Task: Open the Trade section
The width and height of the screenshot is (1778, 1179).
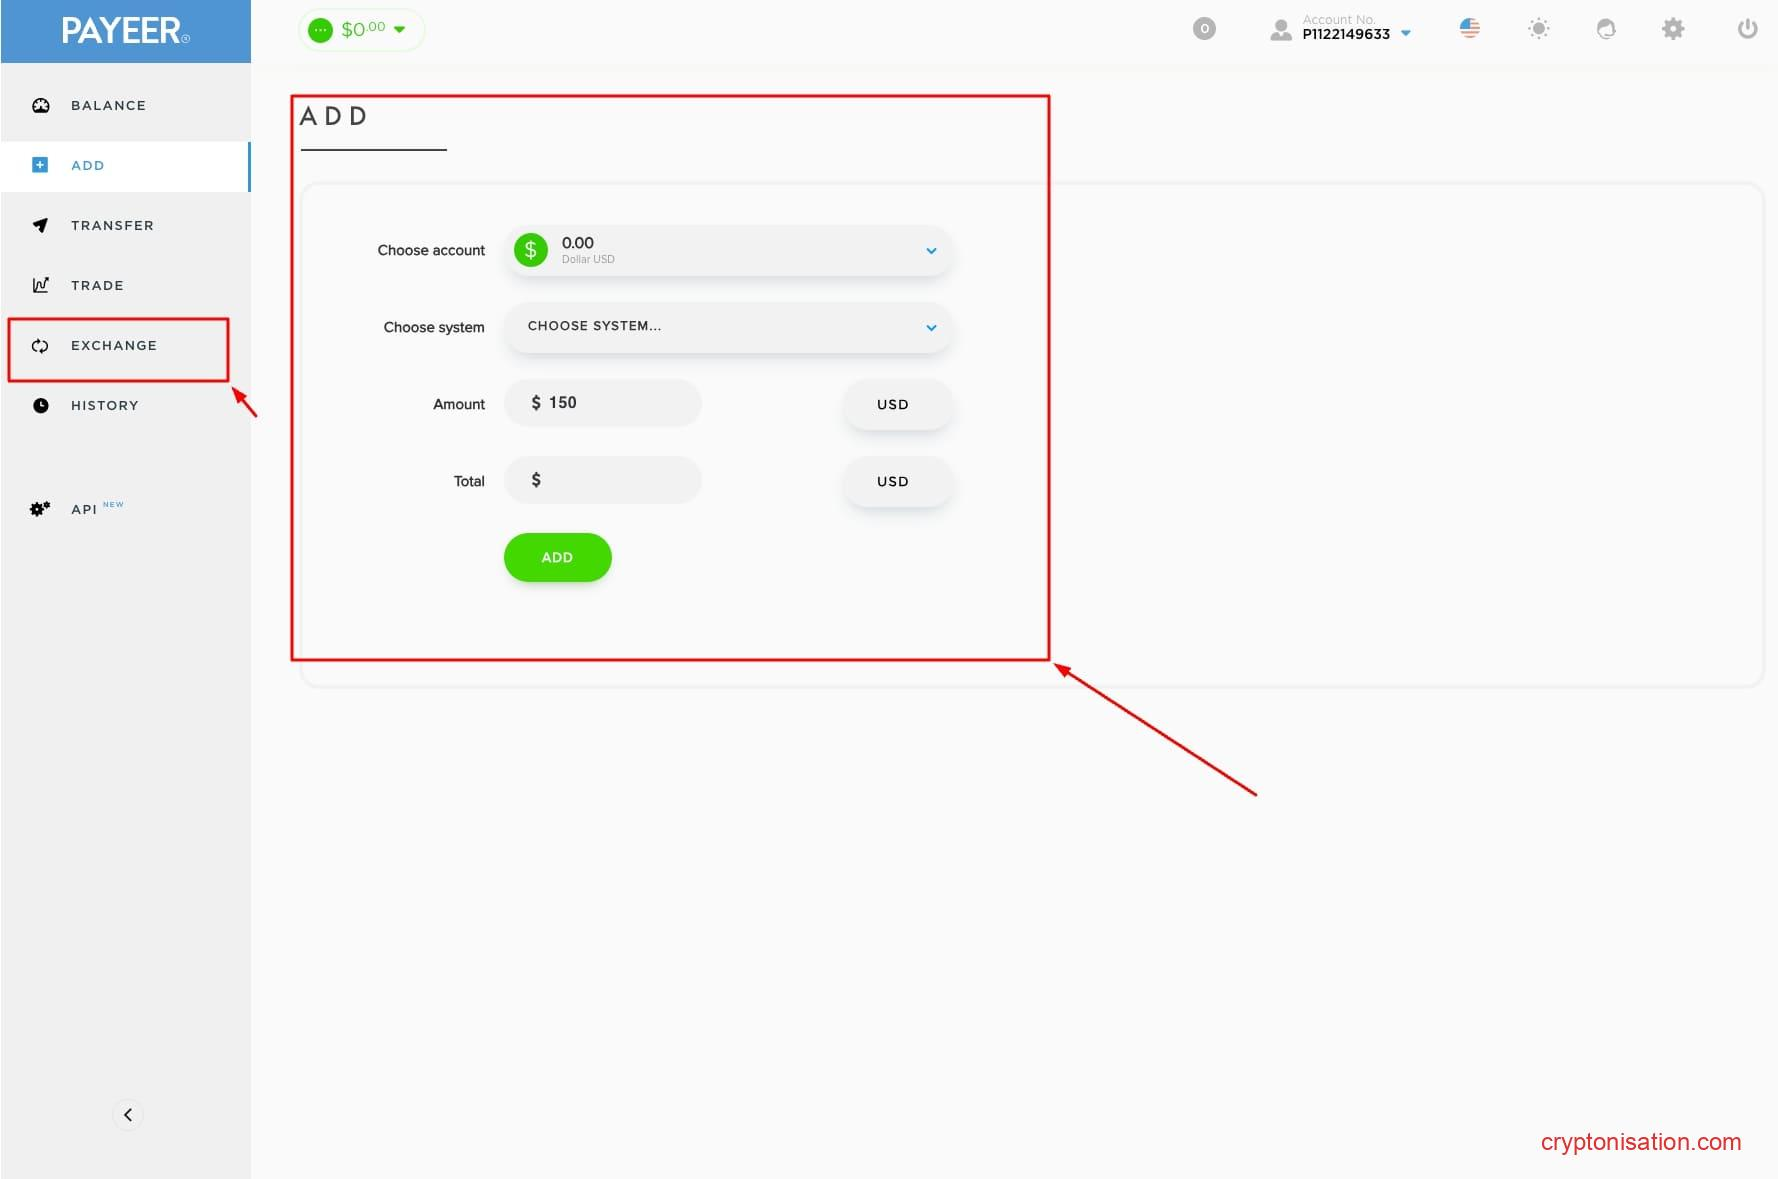Action: coord(97,285)
